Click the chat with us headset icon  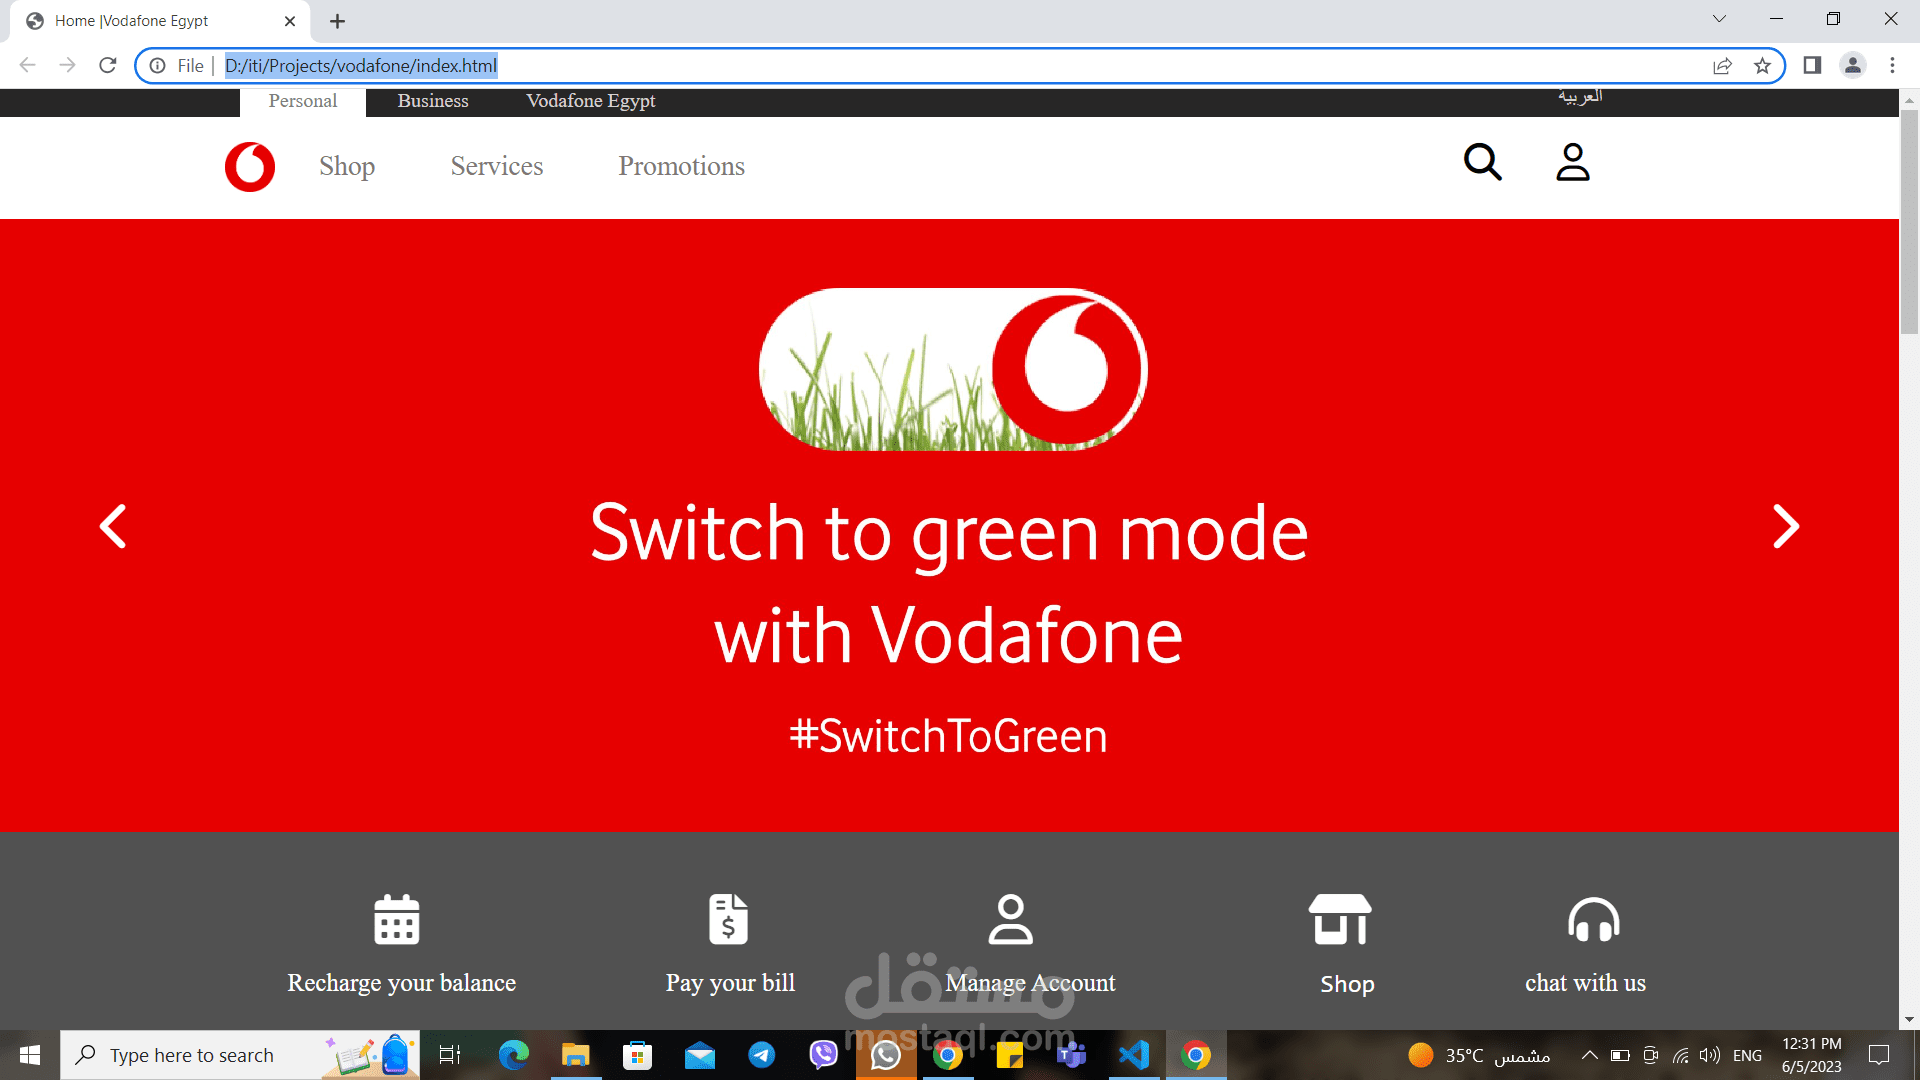[x=1593, y=919]
